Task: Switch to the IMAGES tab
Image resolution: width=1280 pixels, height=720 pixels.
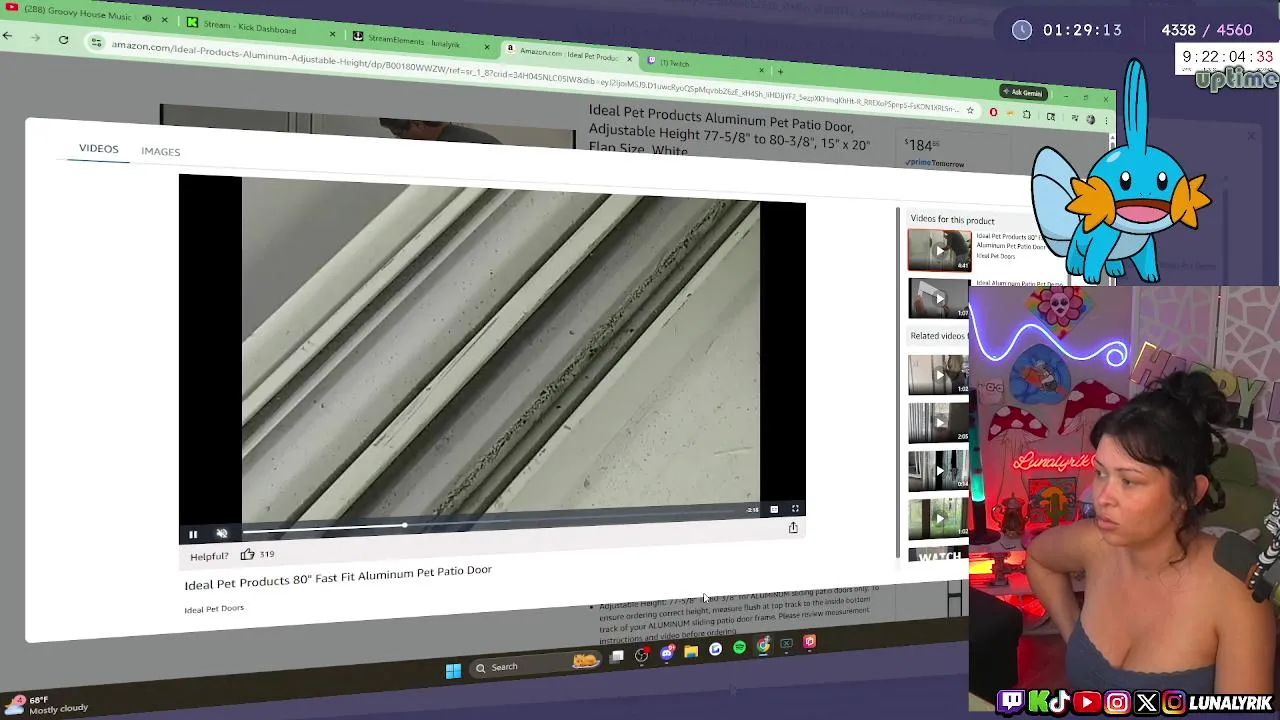Action: point(160,151)
